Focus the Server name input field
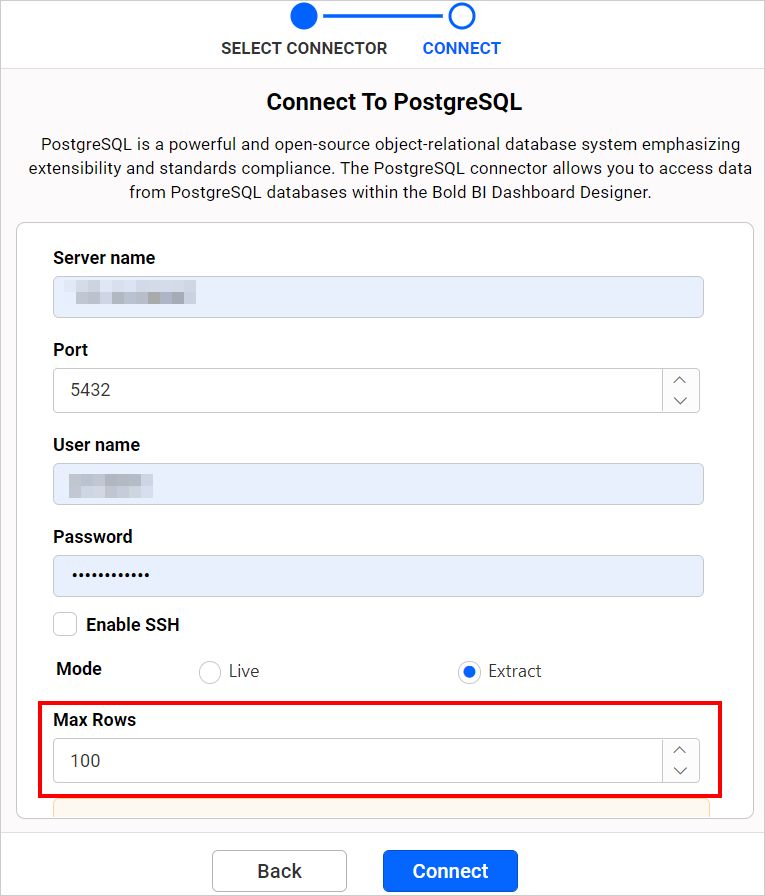The image size is (765, 896). point(378,297)
